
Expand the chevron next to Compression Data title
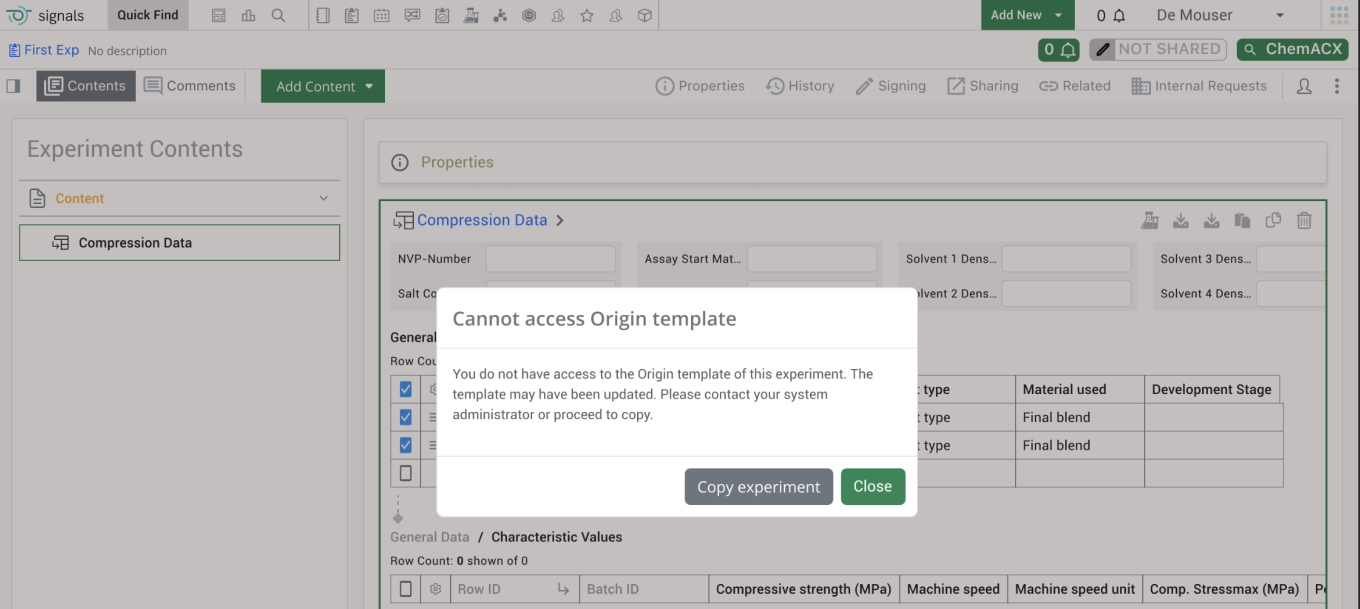pyautogui.click(x=560, y=220)
